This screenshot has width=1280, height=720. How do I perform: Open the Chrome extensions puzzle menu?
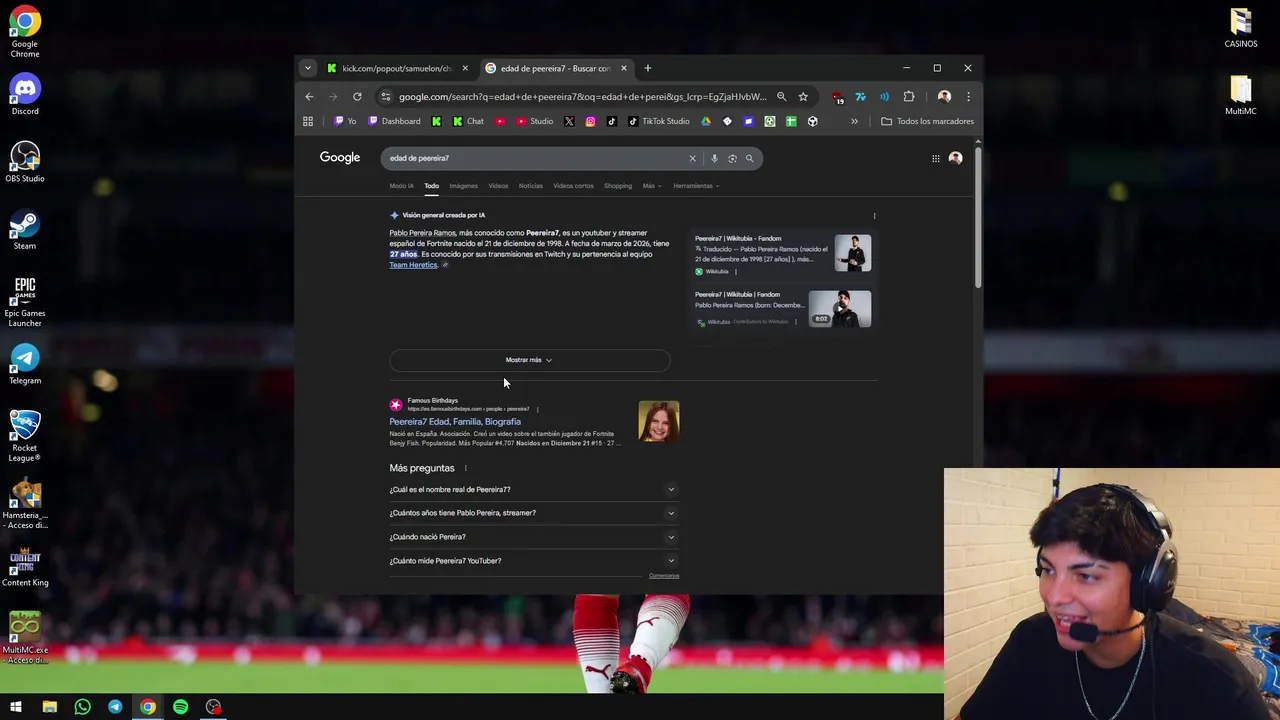(909, 97)
